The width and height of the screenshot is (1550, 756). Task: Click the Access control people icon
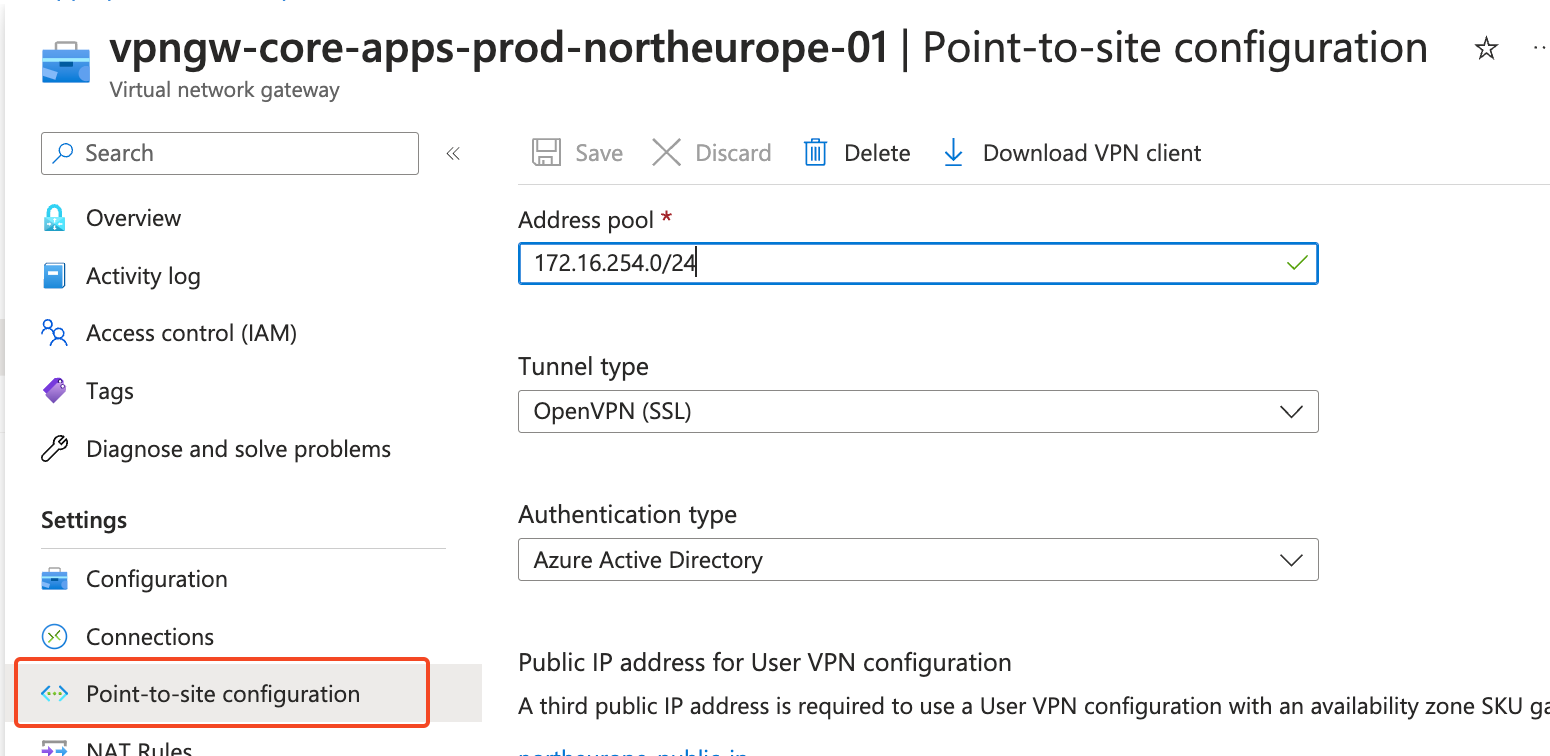[54, 333]
